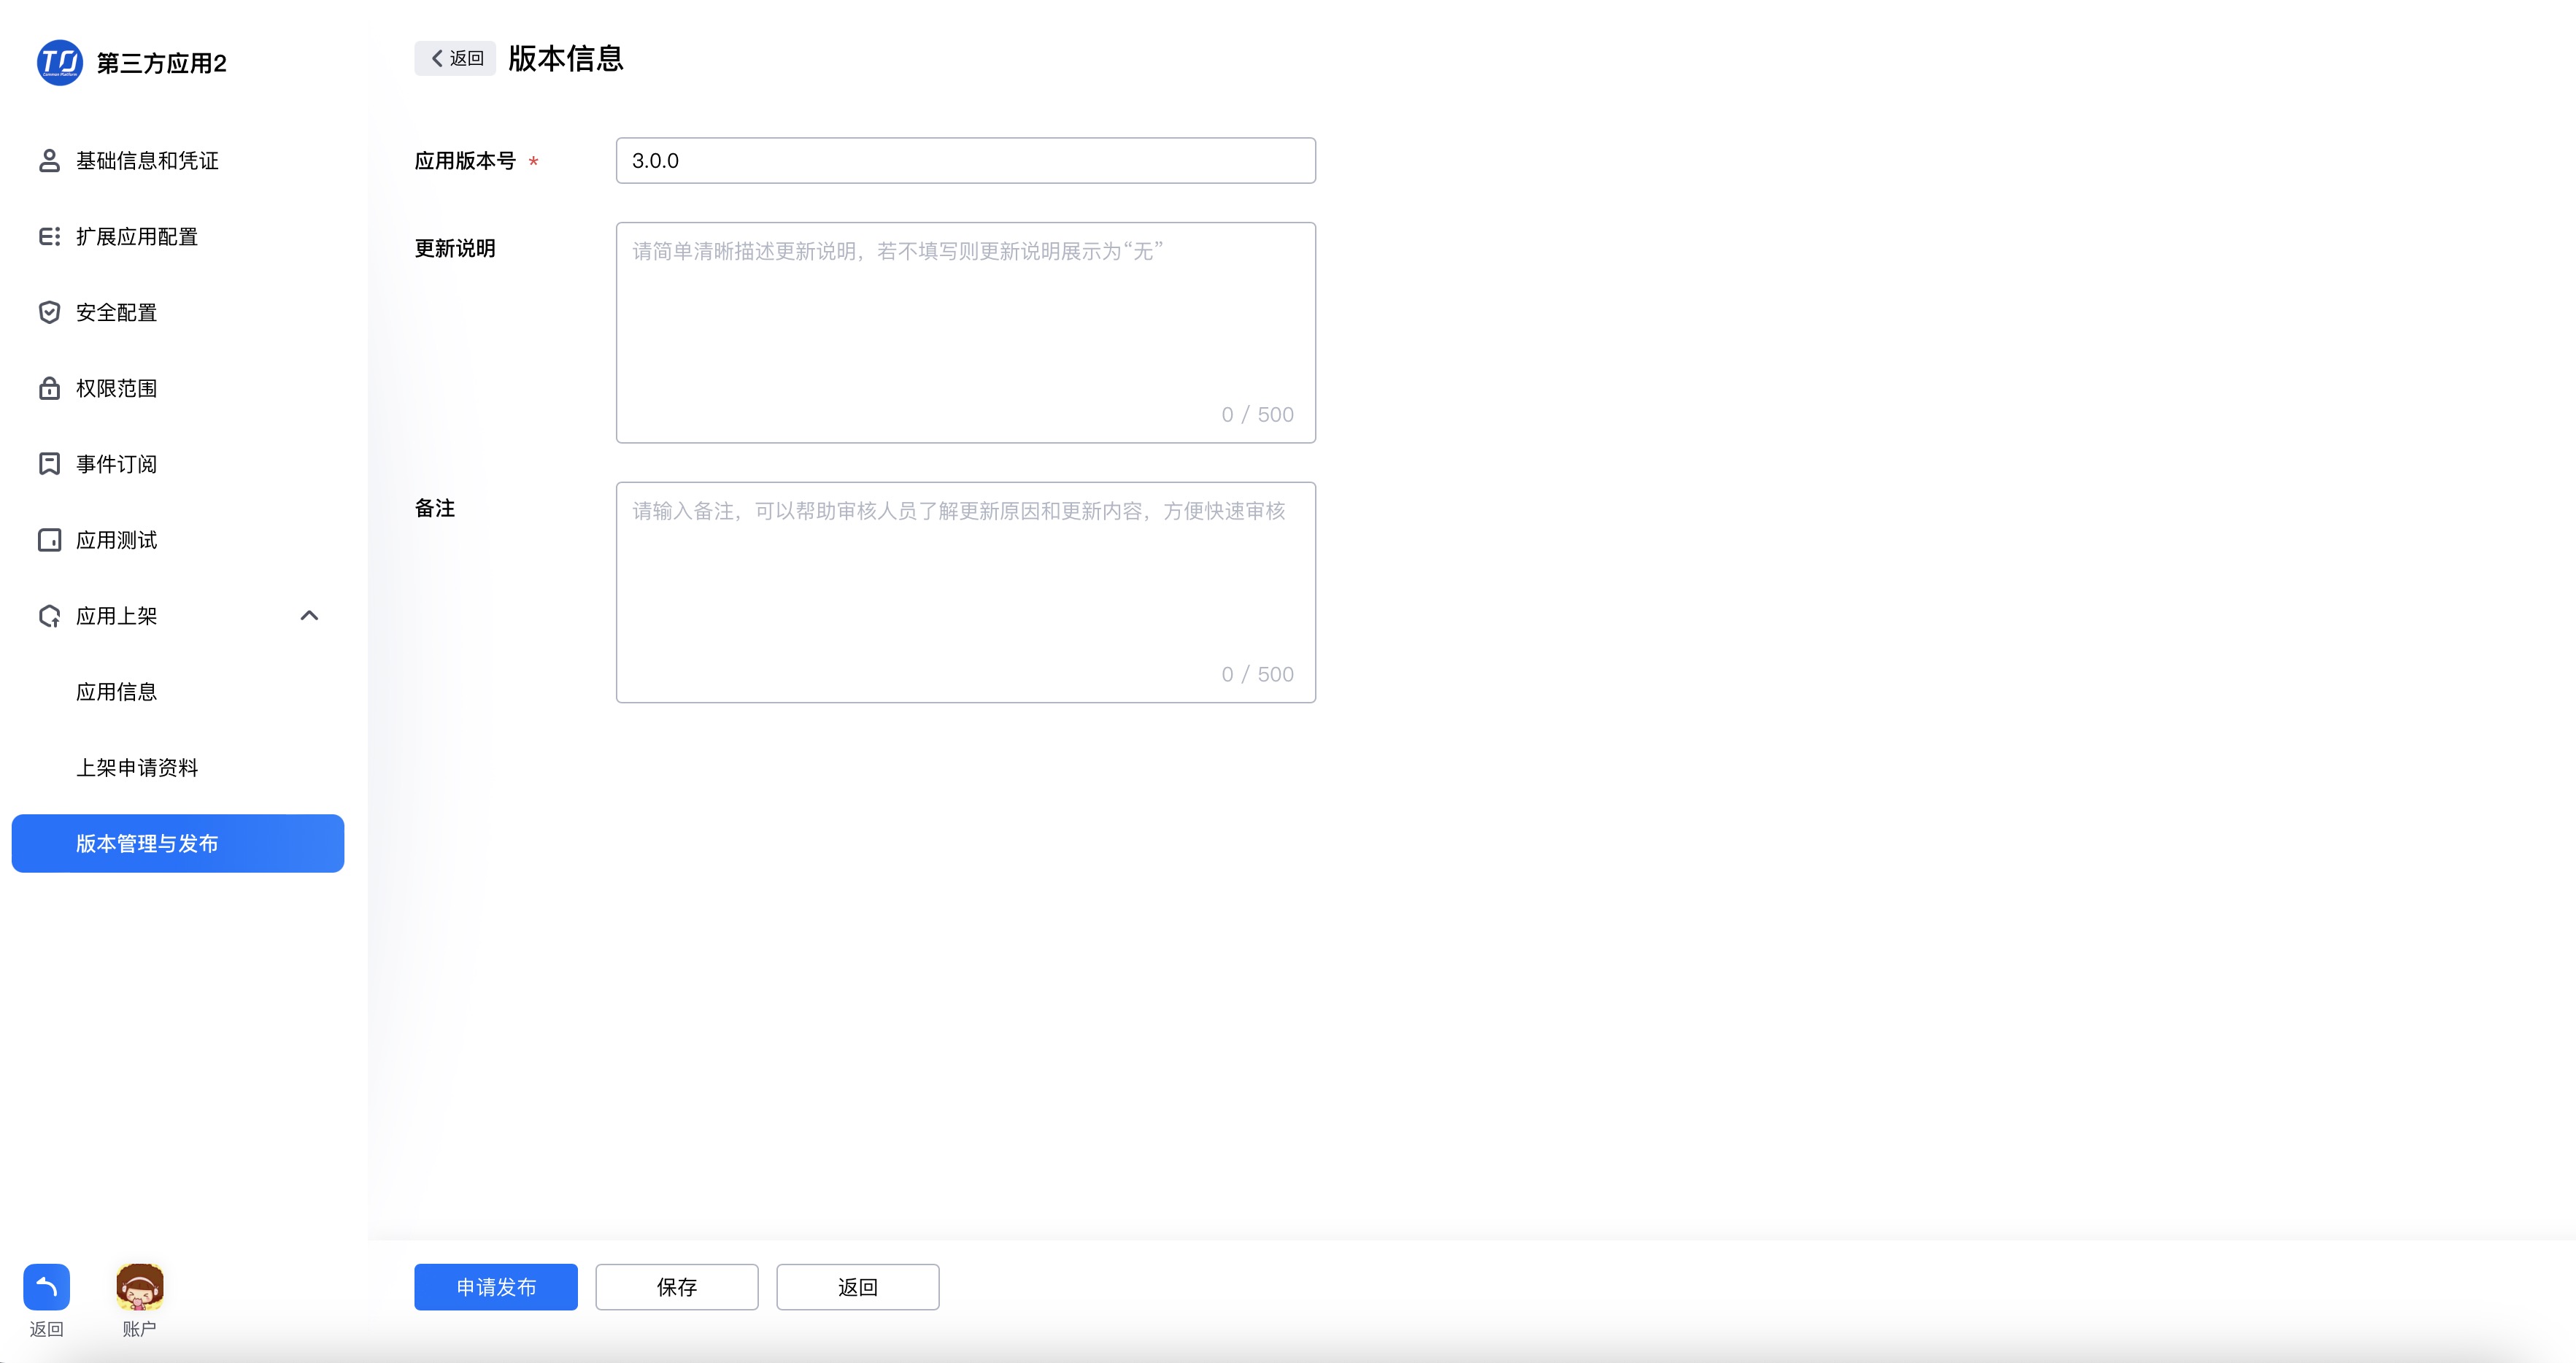The width and height of the screenshot is (2576, 1363).
Task: Click the person icon beside 基础信息和凭证
Action: [x=49, y=161]
